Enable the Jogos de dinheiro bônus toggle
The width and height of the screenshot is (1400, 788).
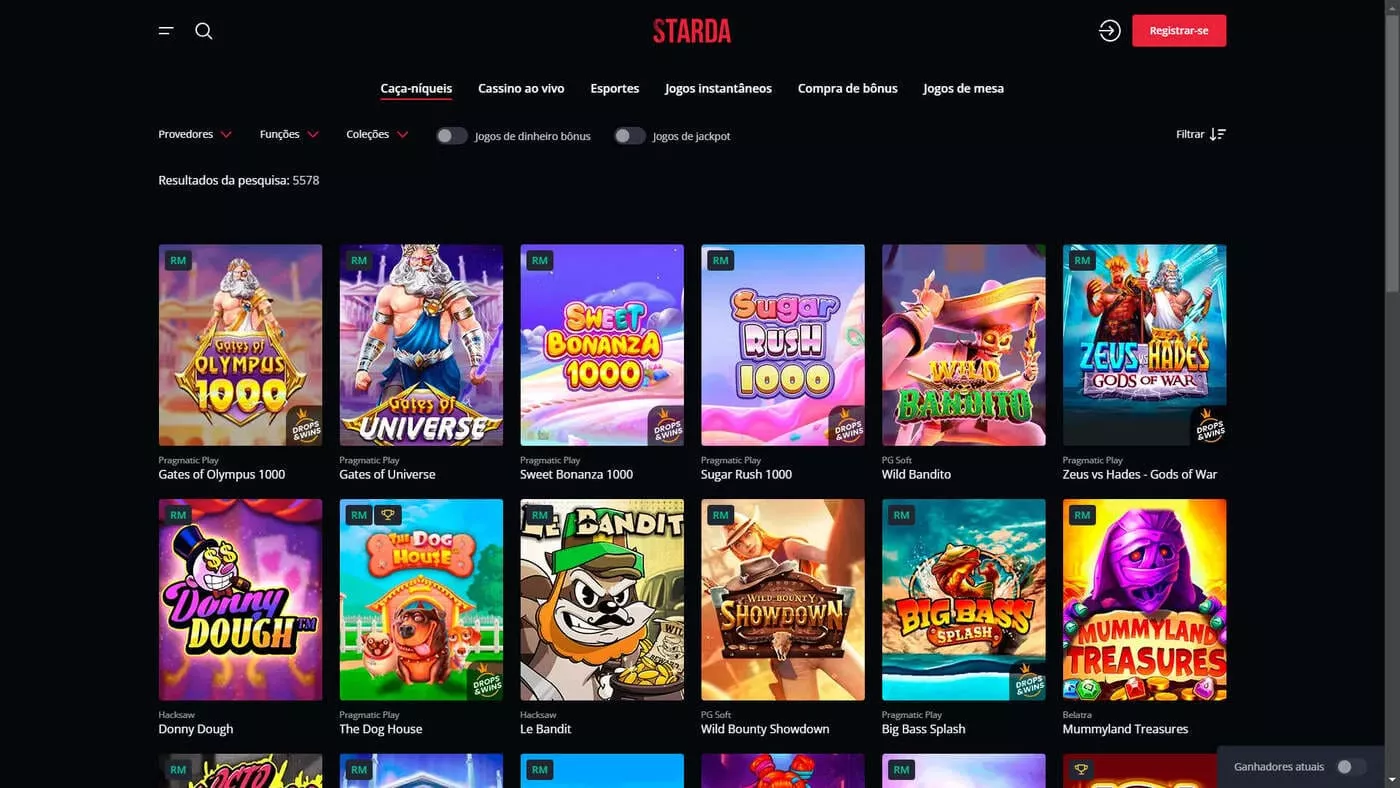tap(452, 136)
